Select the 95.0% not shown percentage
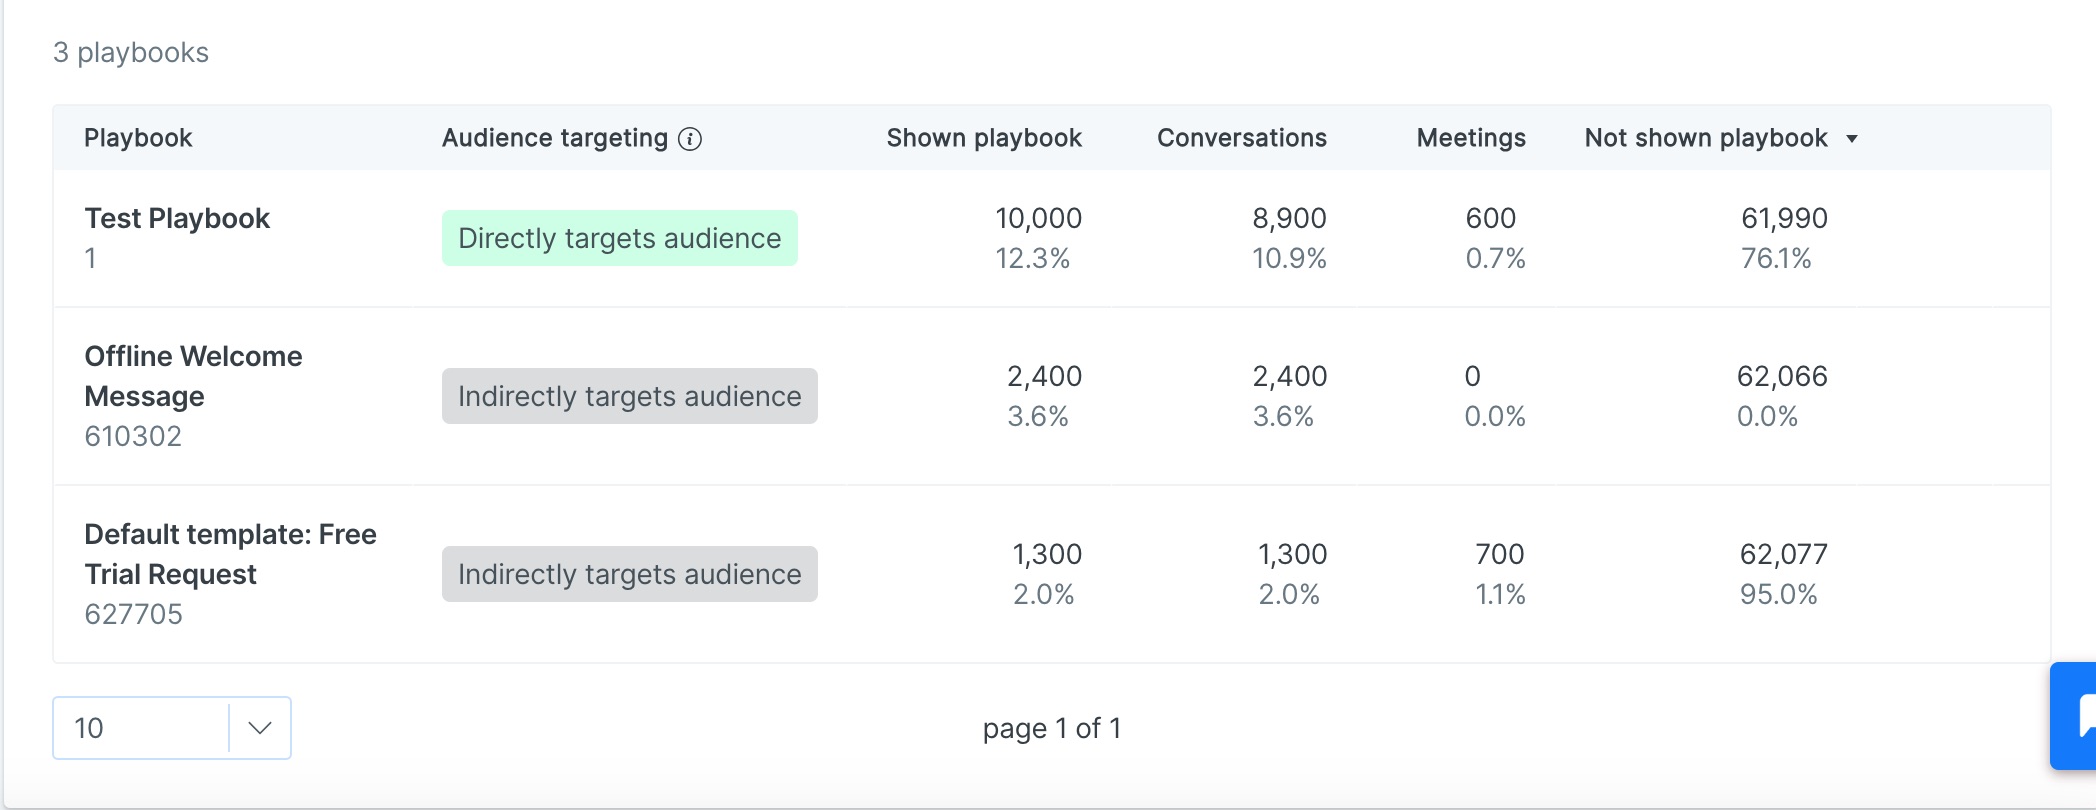The height and width of the screenshot is (810, 2096). click(x=1778, y=594)
